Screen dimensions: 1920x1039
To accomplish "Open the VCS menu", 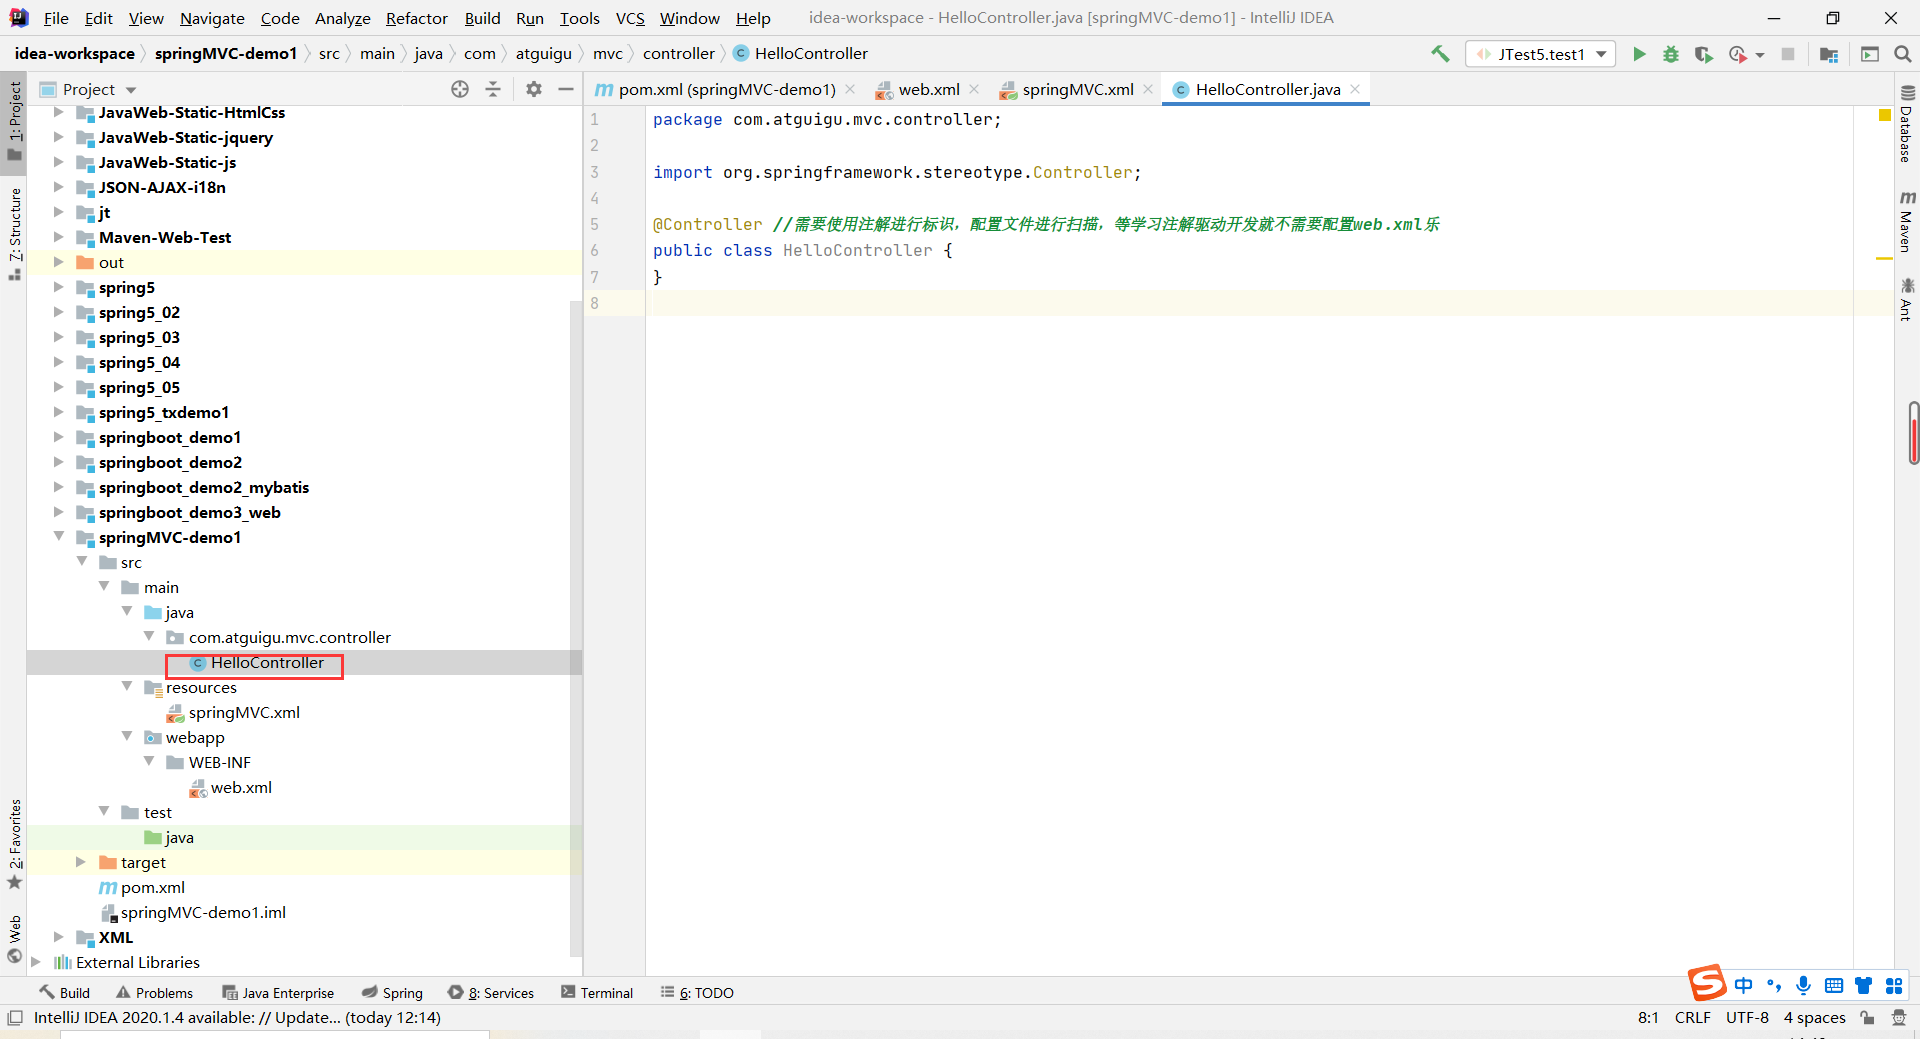I will [630, 18].
